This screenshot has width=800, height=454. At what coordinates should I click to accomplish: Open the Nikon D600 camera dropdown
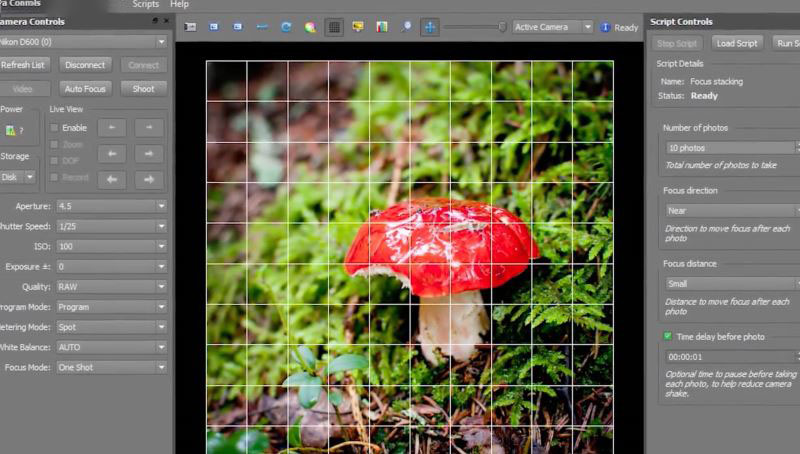point(82,42)
